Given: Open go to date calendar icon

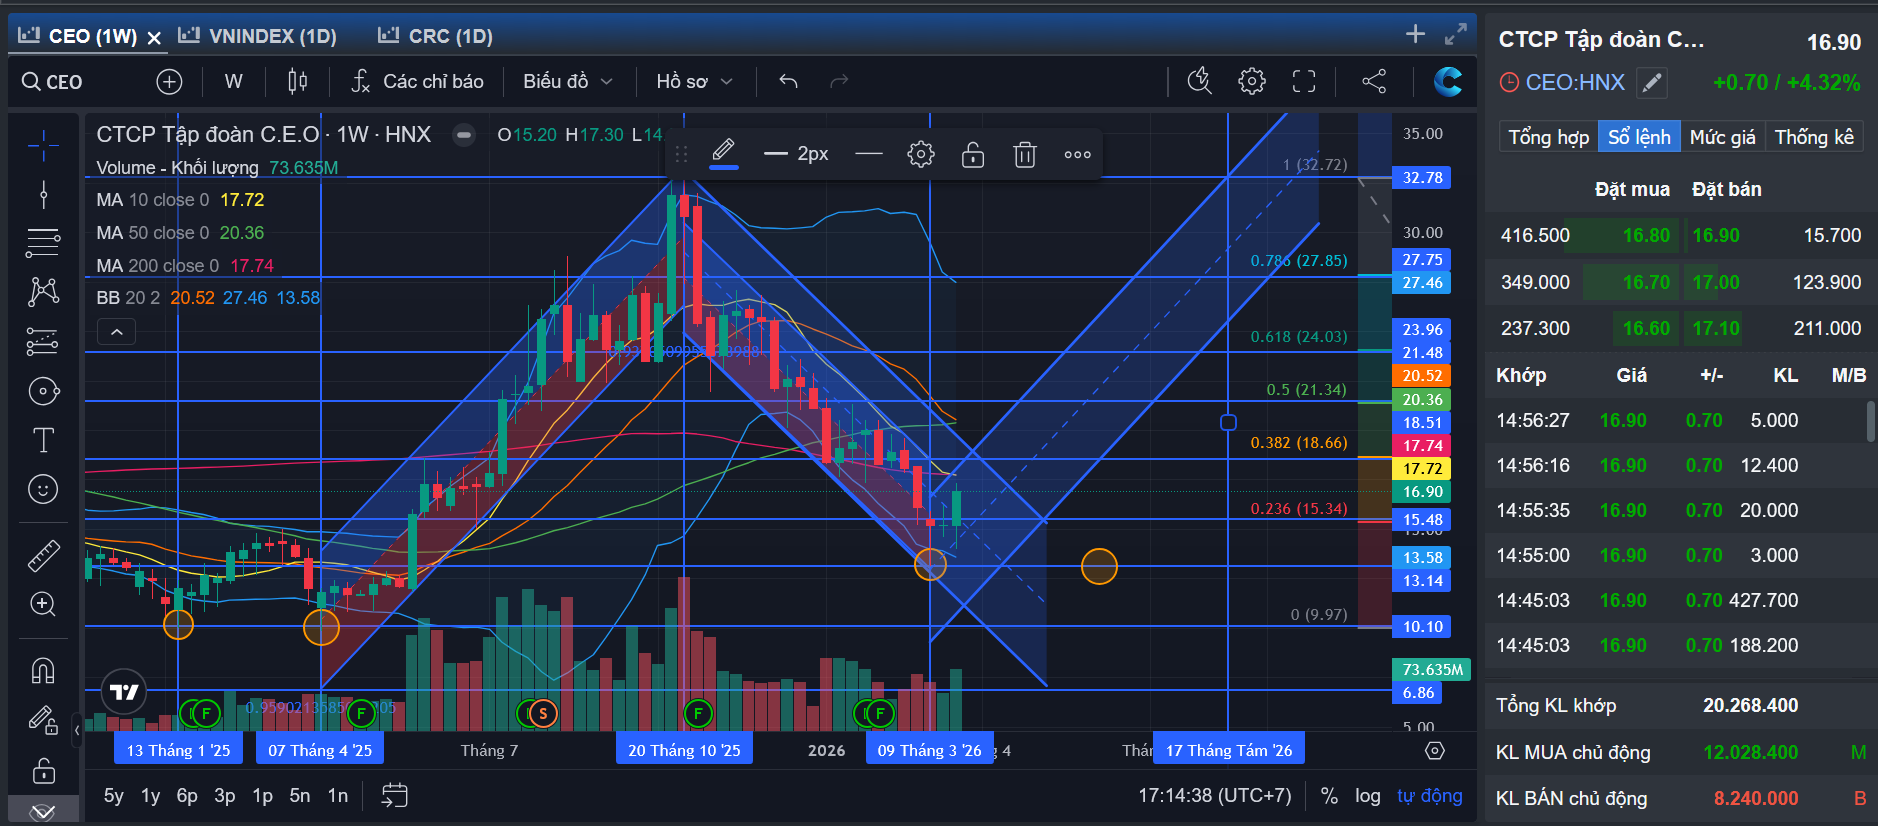Looking at the screenshot, I should pos(394,795).
